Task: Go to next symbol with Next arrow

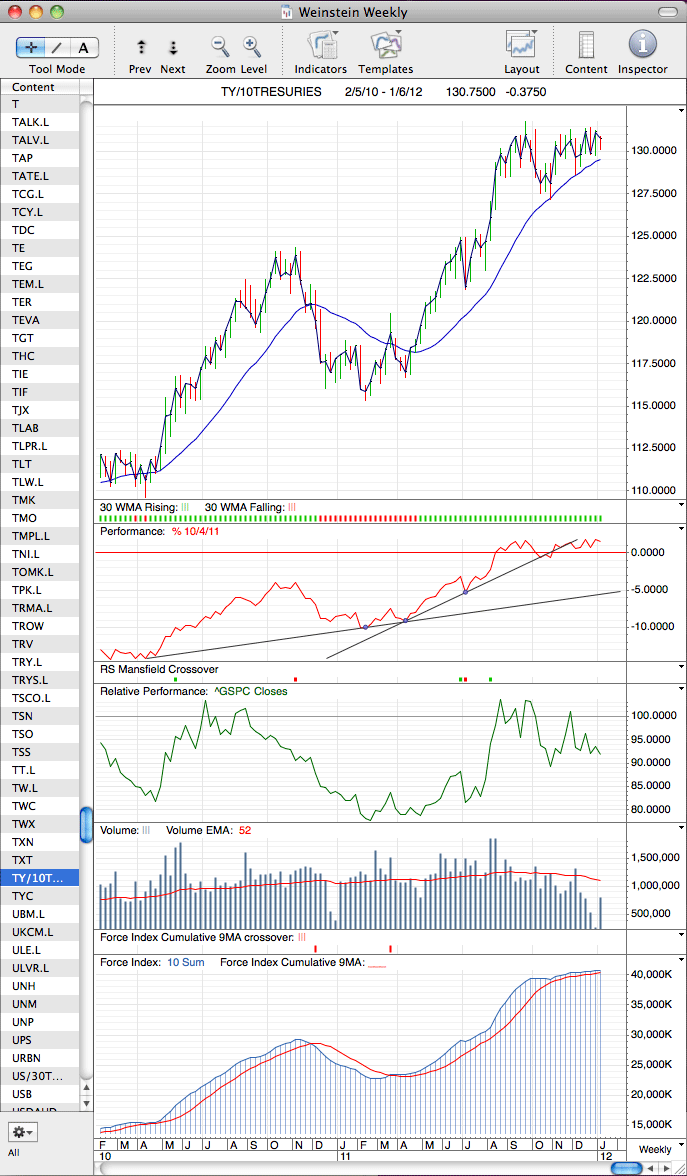Action: 172,48
